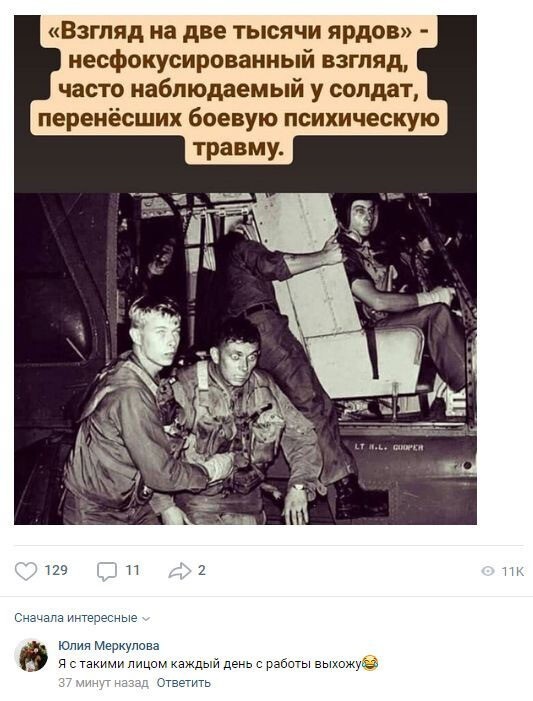This screenshot has height=701, width=533.
Task: Share the post using the arrow icon
Action: (180, 571)
